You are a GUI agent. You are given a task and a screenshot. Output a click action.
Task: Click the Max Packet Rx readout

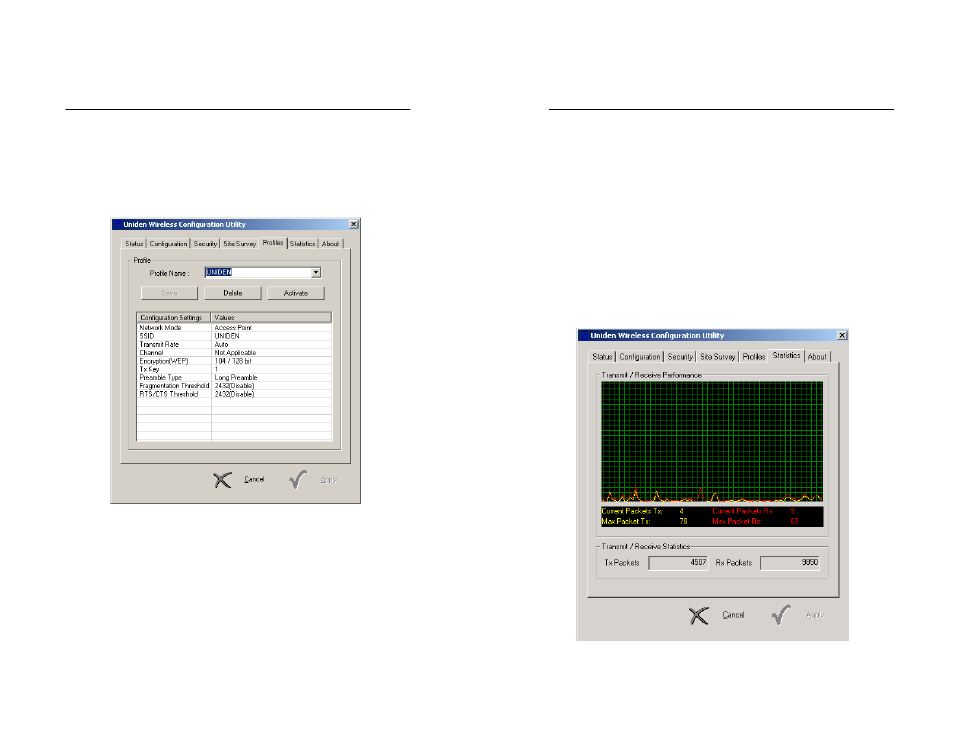(755, 522)
